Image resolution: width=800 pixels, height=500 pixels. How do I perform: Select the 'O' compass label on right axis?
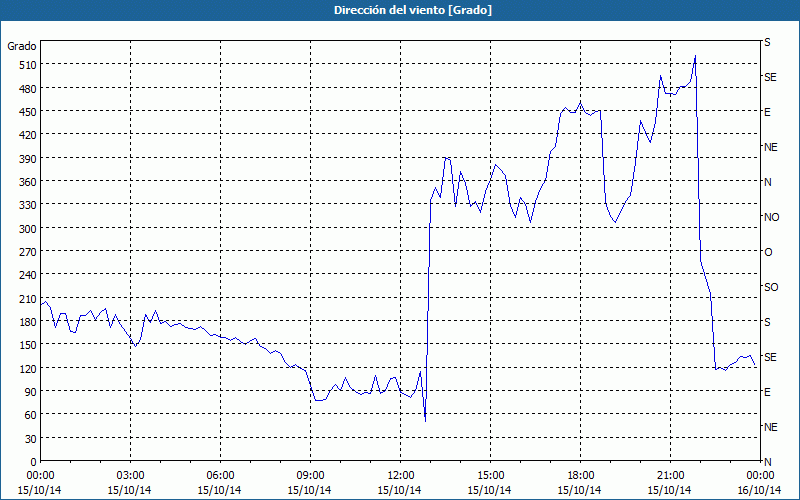click(768, 252)
